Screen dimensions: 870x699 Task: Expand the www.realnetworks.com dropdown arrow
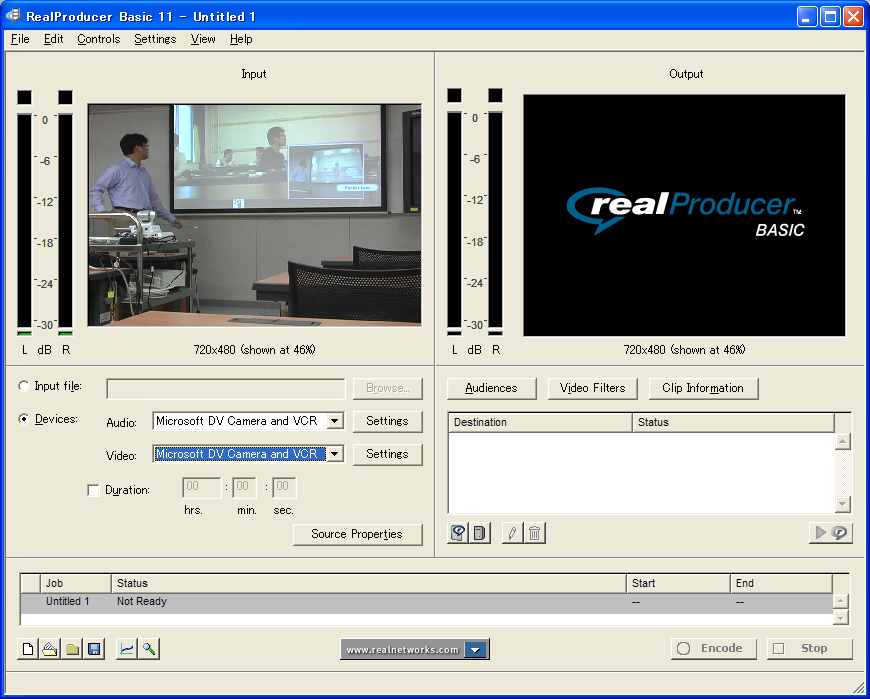pos(476,650)
